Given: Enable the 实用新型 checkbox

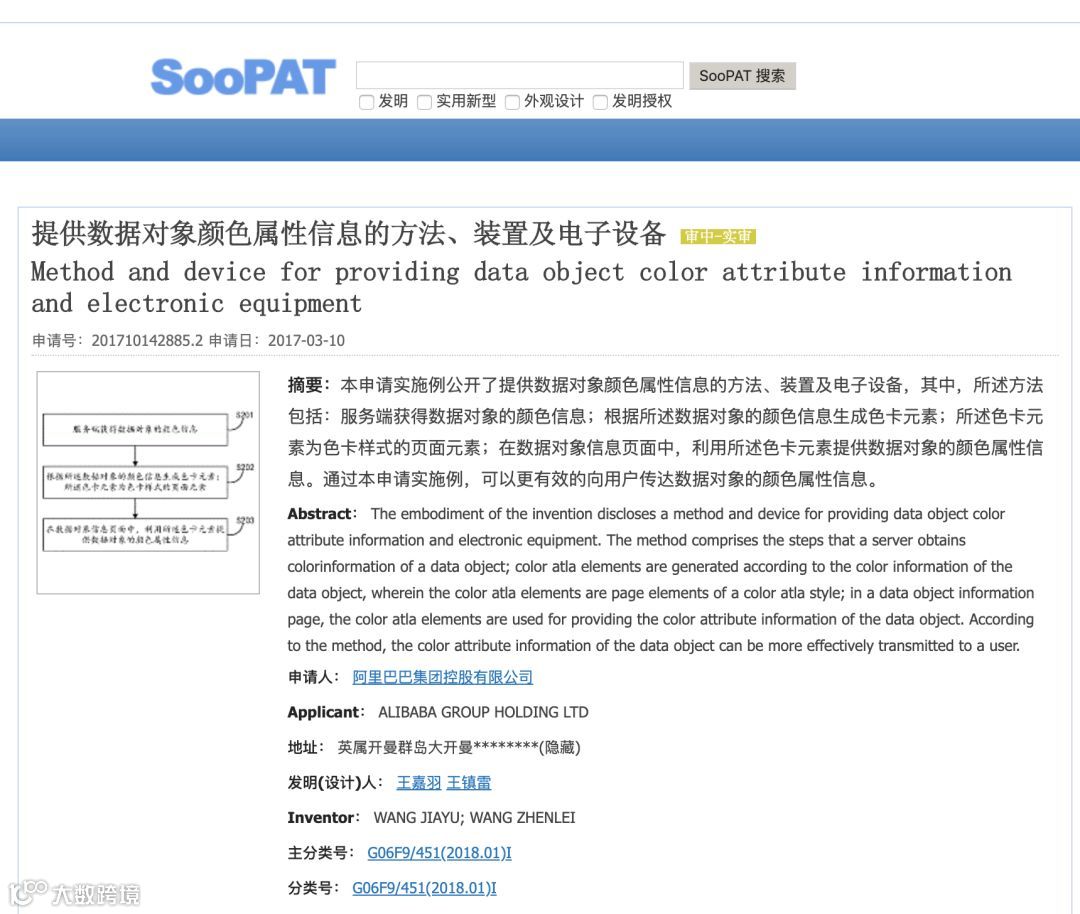Looking at the screenshot, I should tap(424, 102).
